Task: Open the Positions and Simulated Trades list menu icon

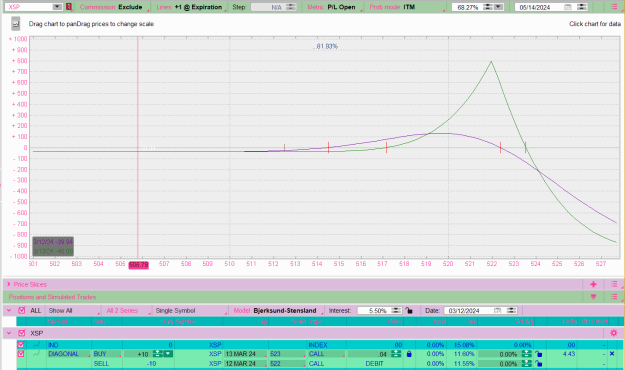Action: pos(614,297)
